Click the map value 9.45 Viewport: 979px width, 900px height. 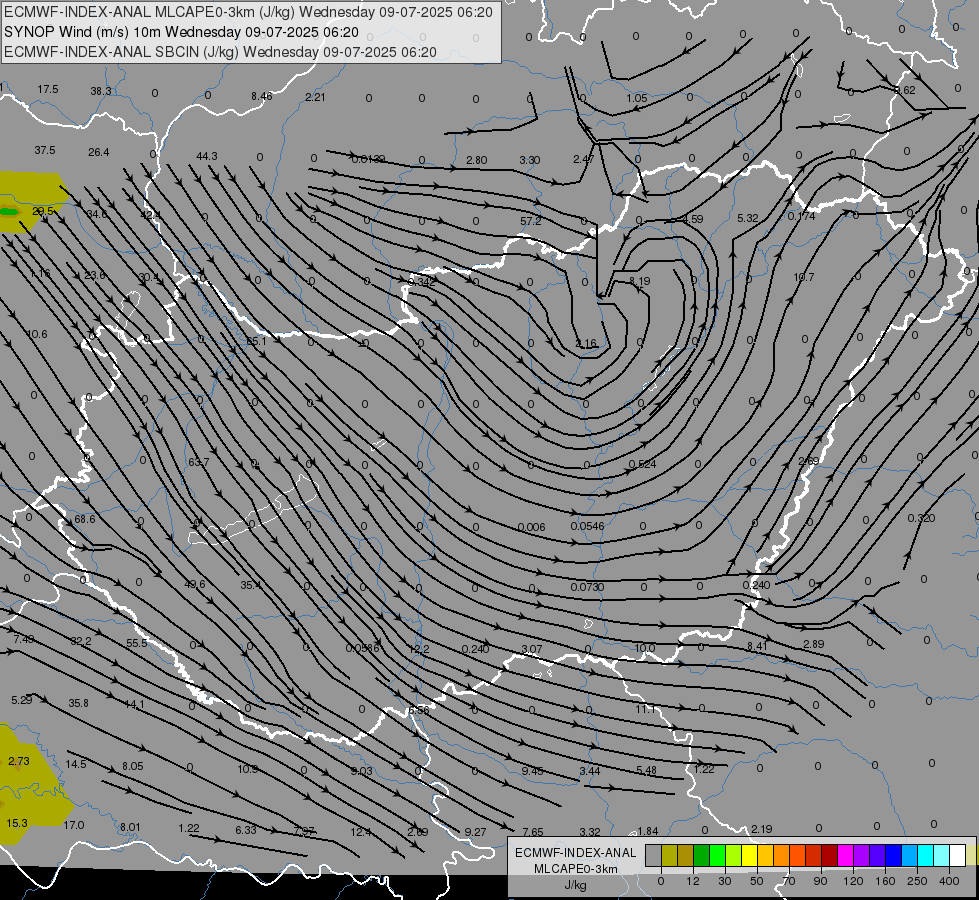click(x=532, y=771)
